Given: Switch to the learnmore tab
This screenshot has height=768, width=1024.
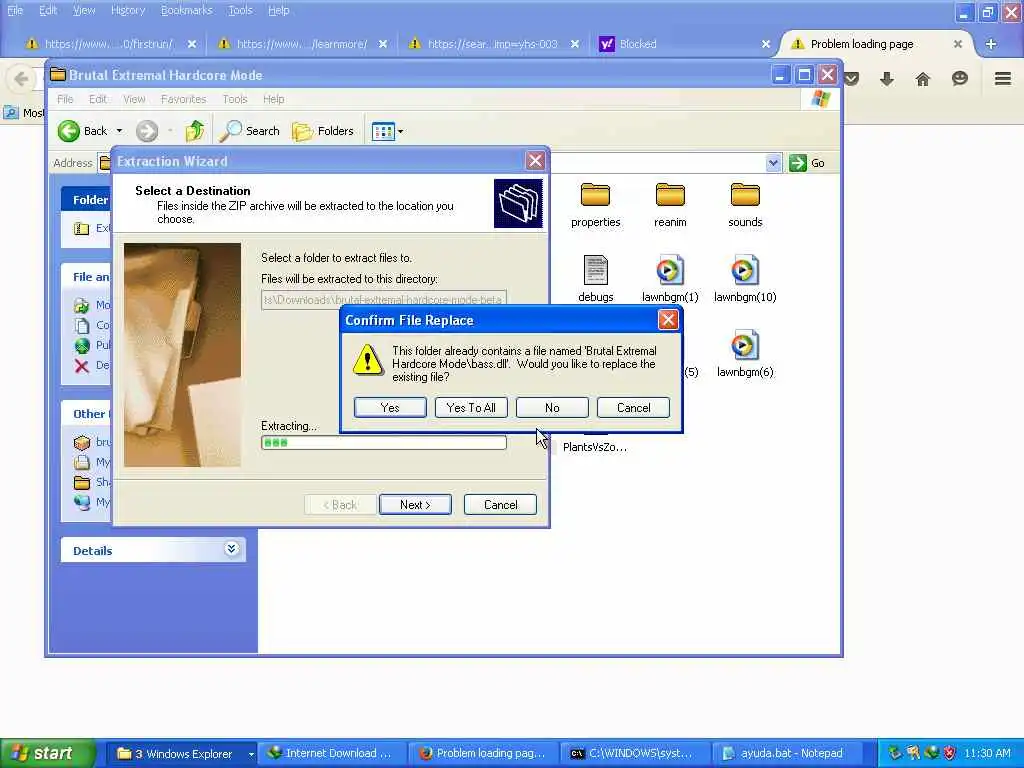Looking at the screenshot, I should coord(302,44).
